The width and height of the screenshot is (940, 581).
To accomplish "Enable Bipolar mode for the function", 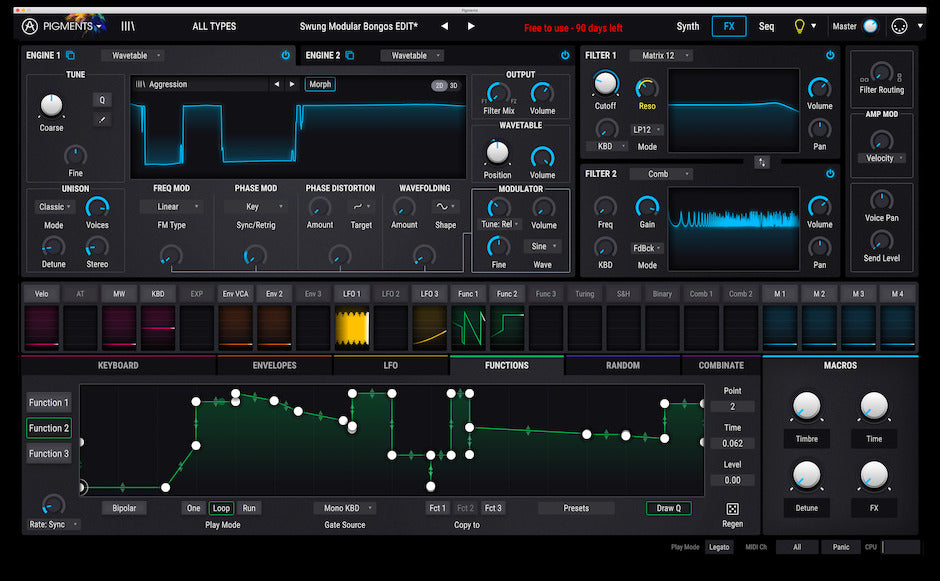I will [x=124, y=508].
